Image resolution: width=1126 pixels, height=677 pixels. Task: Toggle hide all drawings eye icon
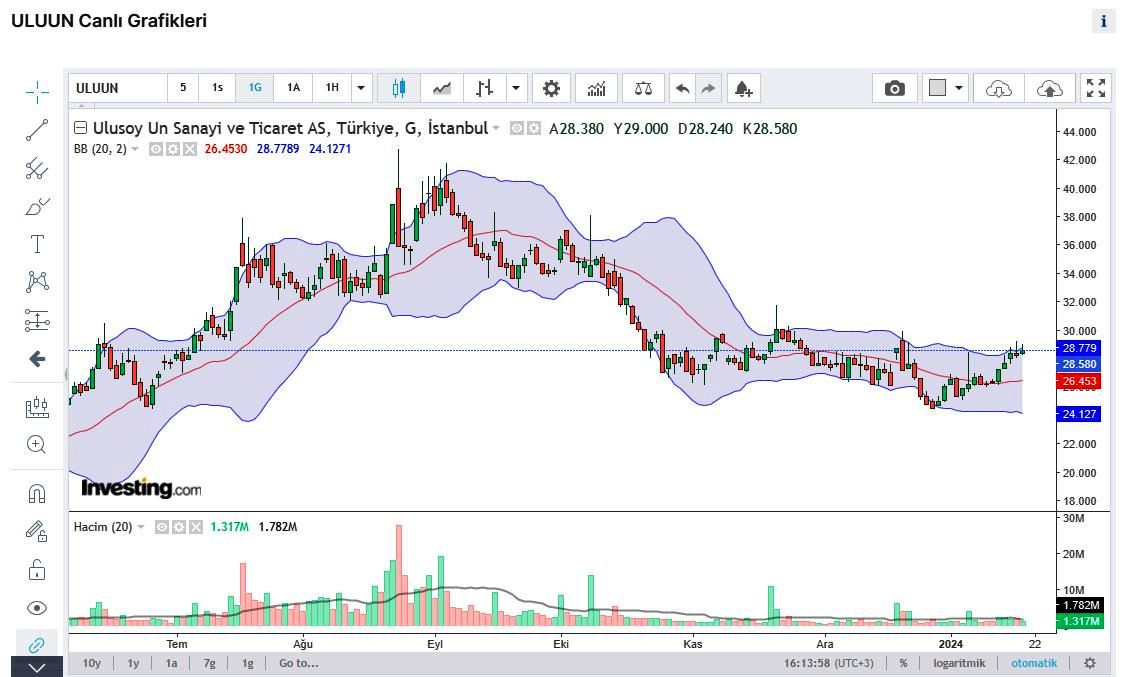click(37, 608)
